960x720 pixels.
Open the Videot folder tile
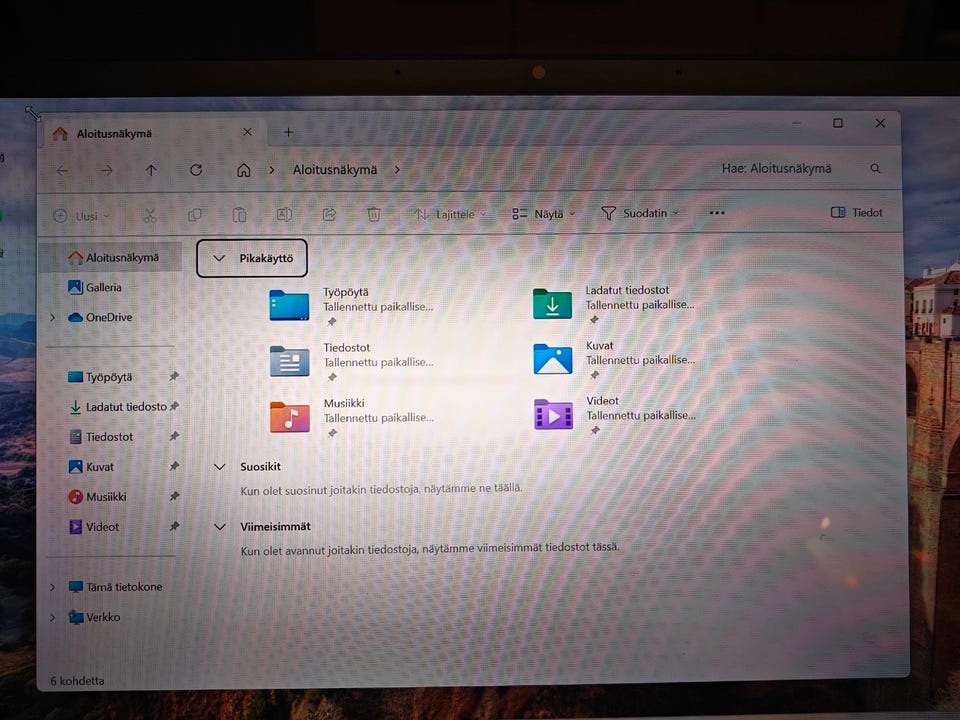point(614,414)
